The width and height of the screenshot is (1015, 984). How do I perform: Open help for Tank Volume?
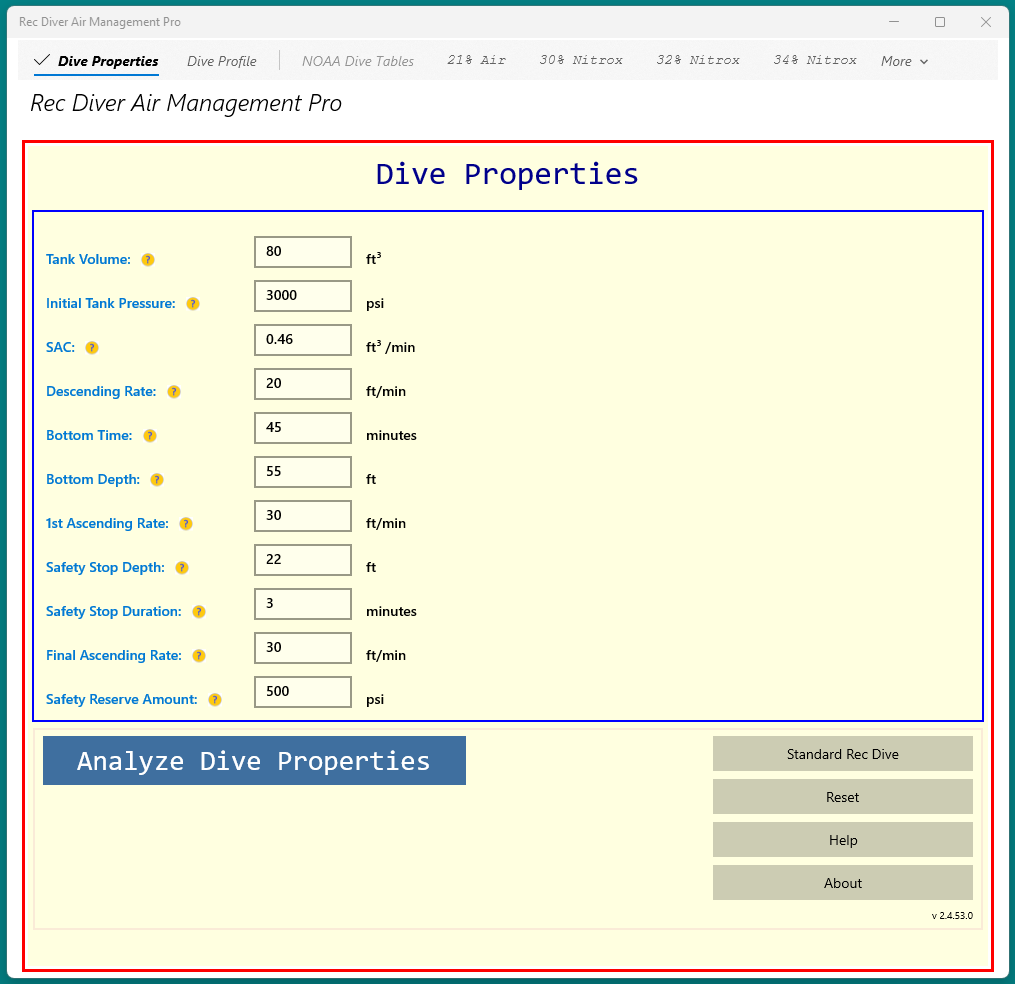coord(148,260)
